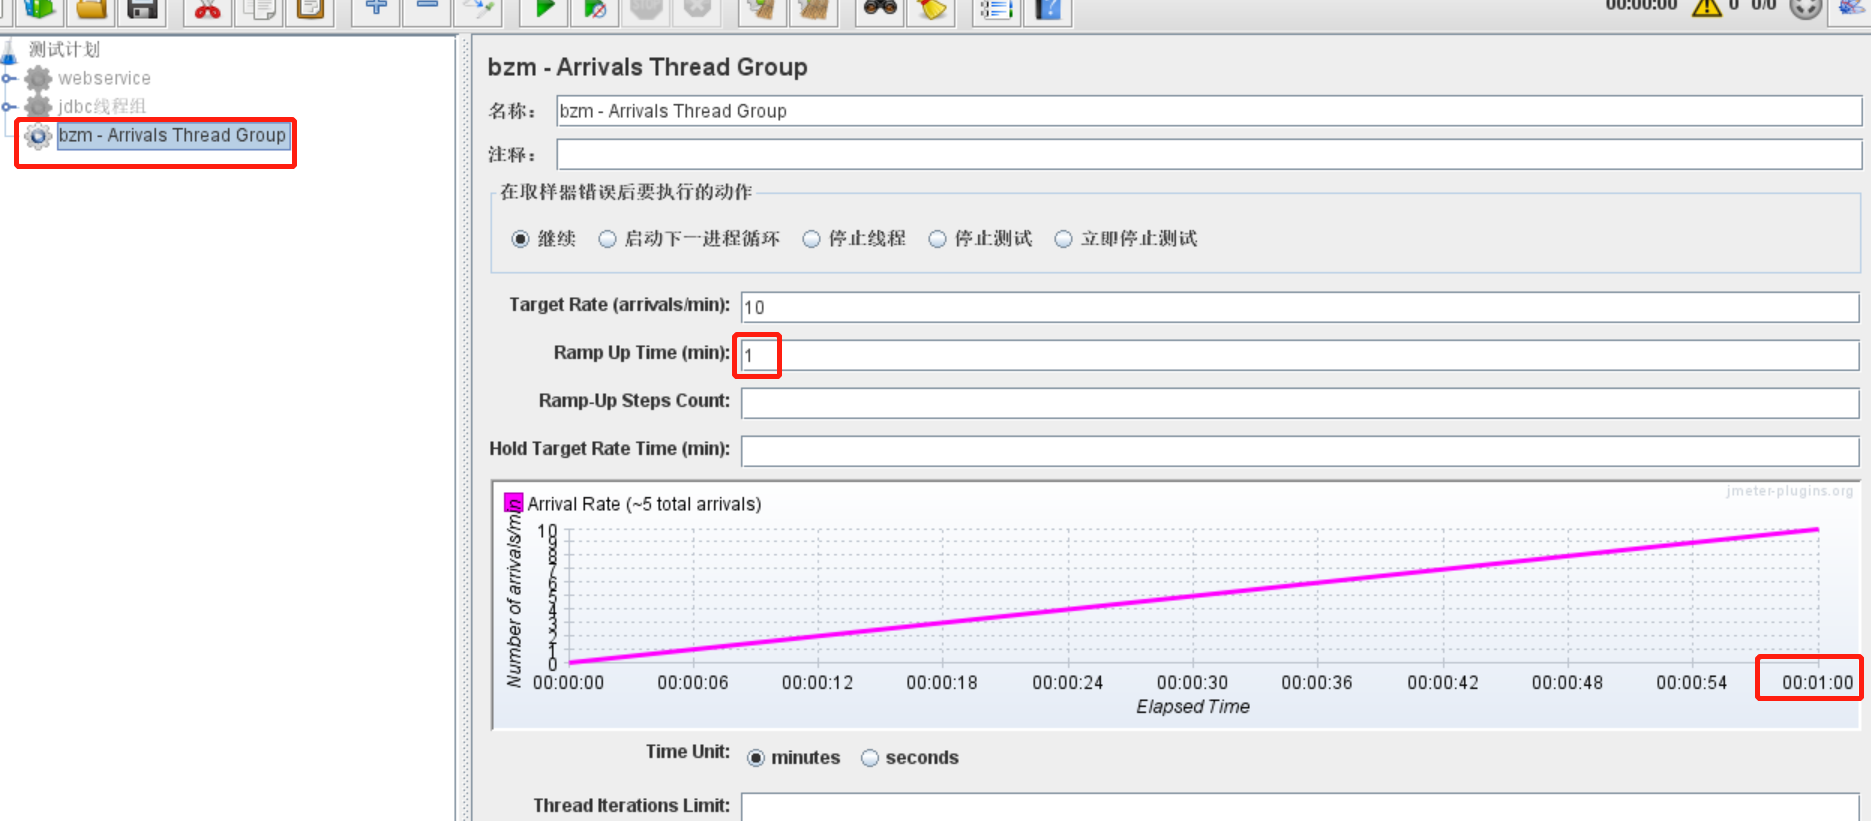Click the magenta arrival rate line in chart

1193,596
